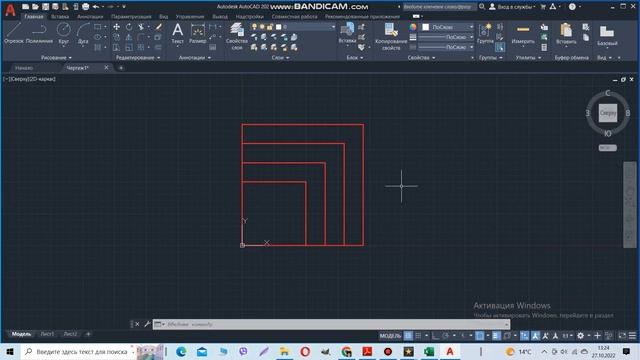Toggle object snap in status bar
The height and width of the screenshot is (360, 640).
click(480, 336)
